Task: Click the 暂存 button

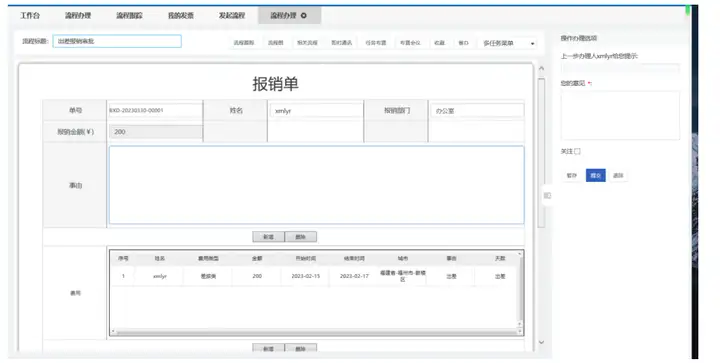Action: (x=572, y=175)
